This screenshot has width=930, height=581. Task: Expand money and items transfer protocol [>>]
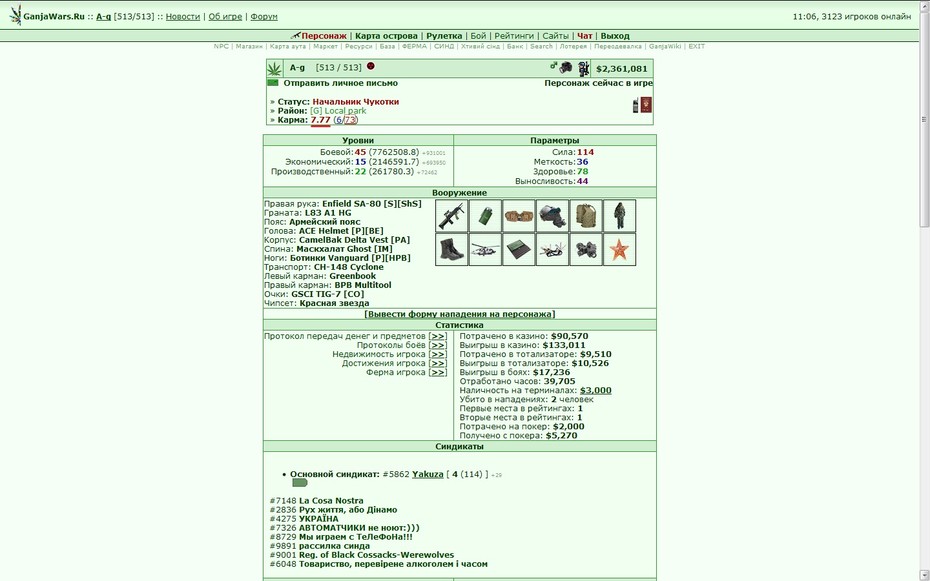coord(438,336)
